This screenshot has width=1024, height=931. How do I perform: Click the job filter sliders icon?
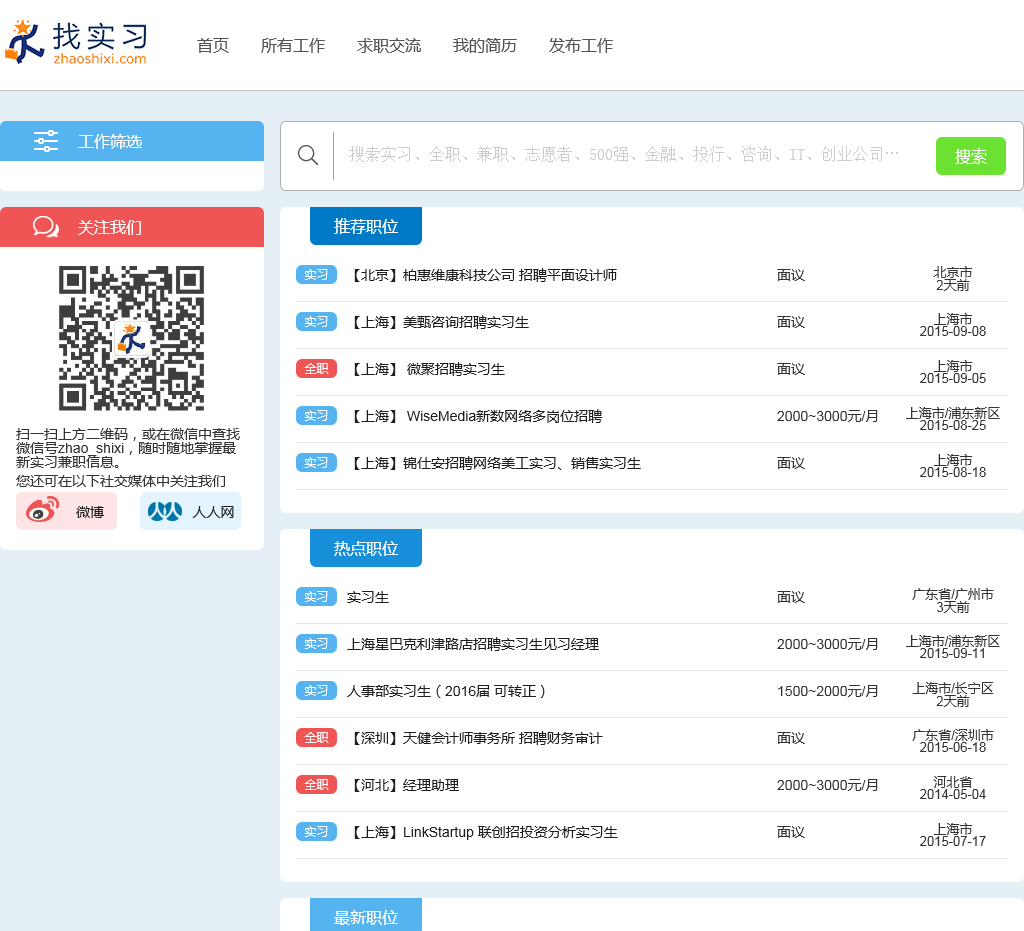pyautogui.click(x=46, y=141)
